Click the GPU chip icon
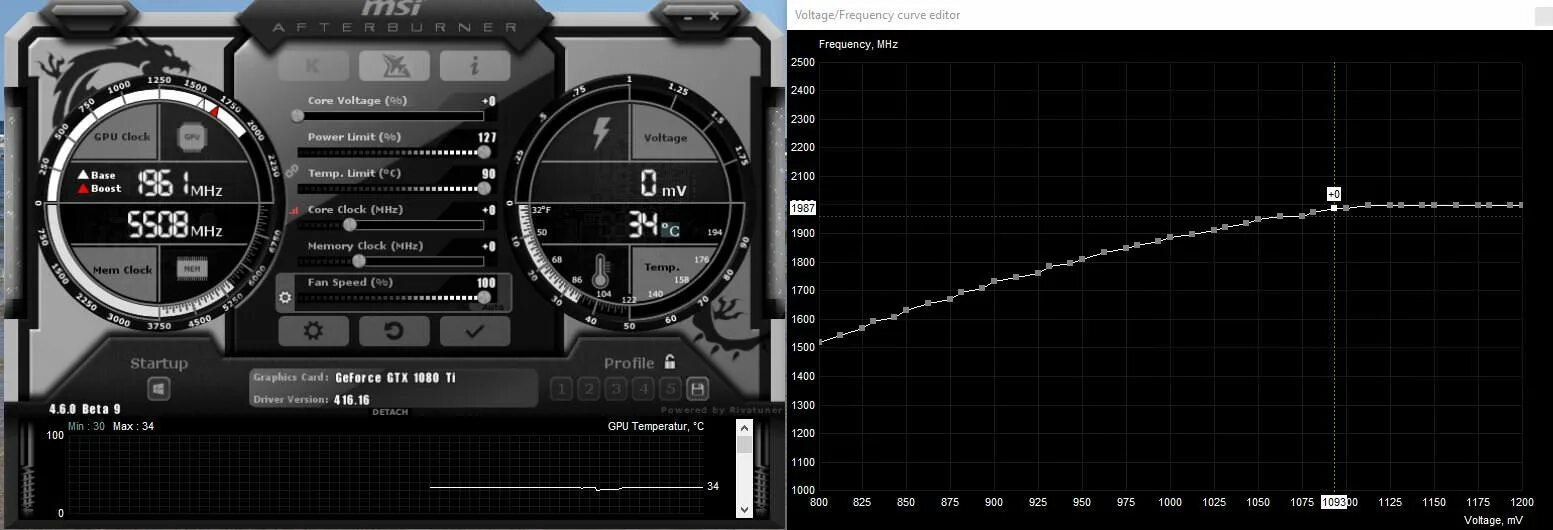 pos(192,136)
